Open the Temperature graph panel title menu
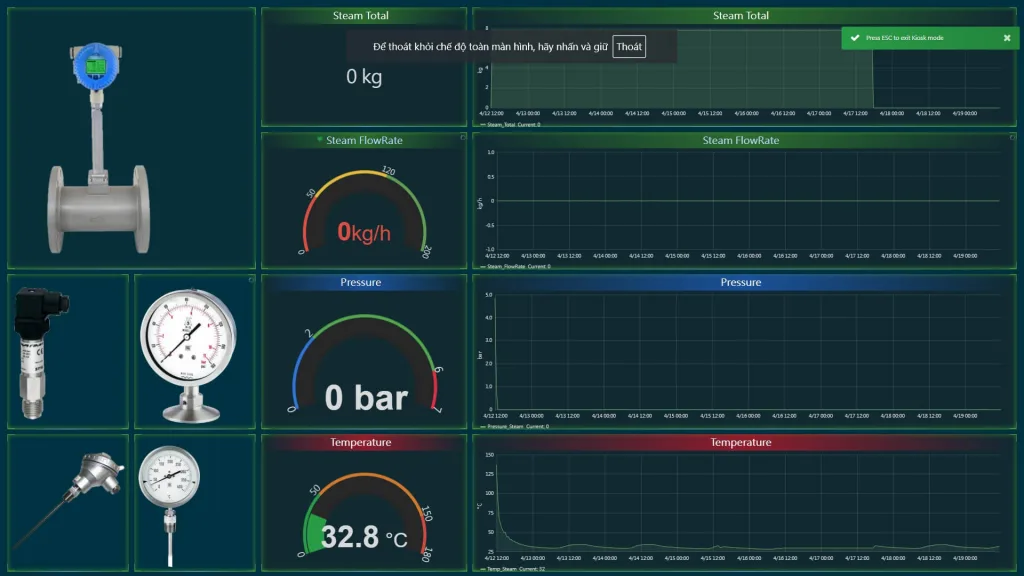Image resolution: width=1024 pixels, height=576 pixels. 741,442
